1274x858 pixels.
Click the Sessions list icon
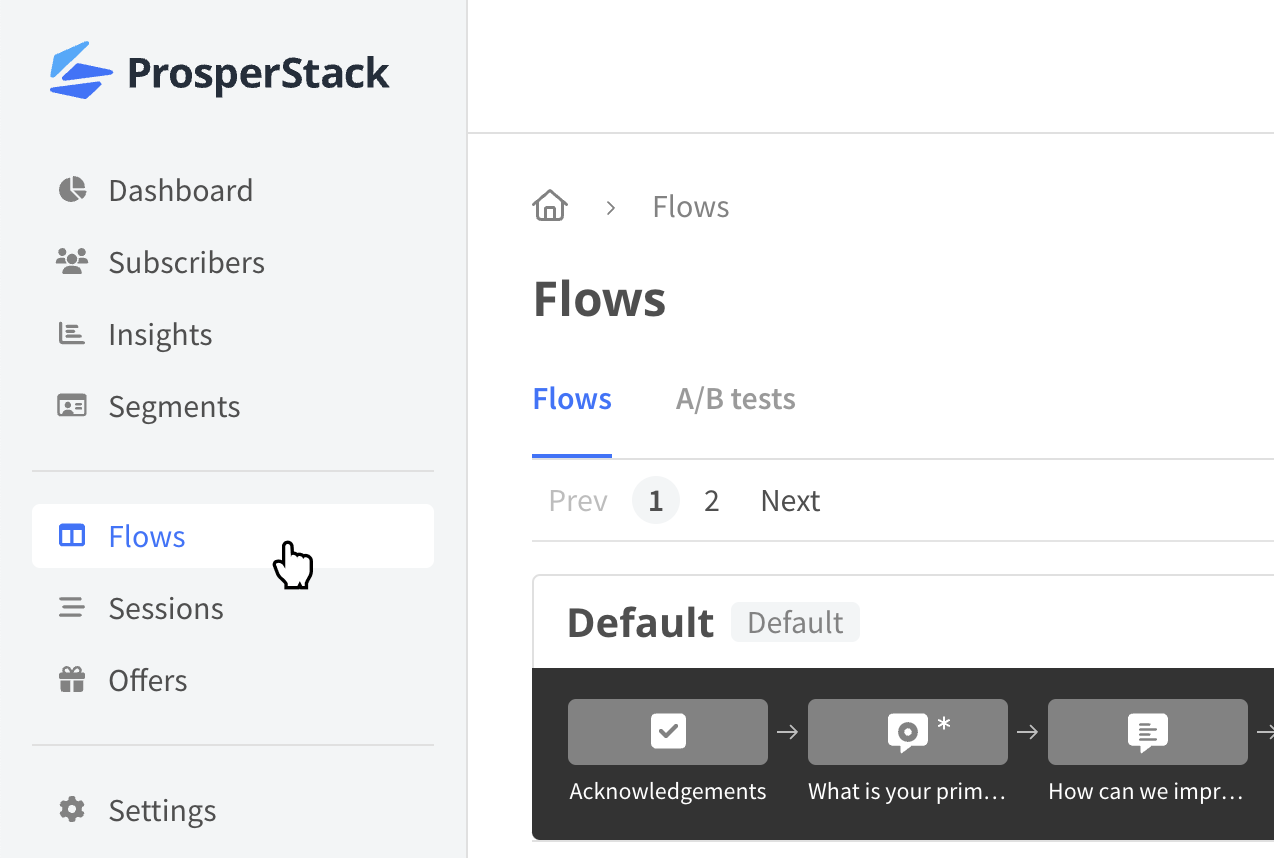coord(71,607)
